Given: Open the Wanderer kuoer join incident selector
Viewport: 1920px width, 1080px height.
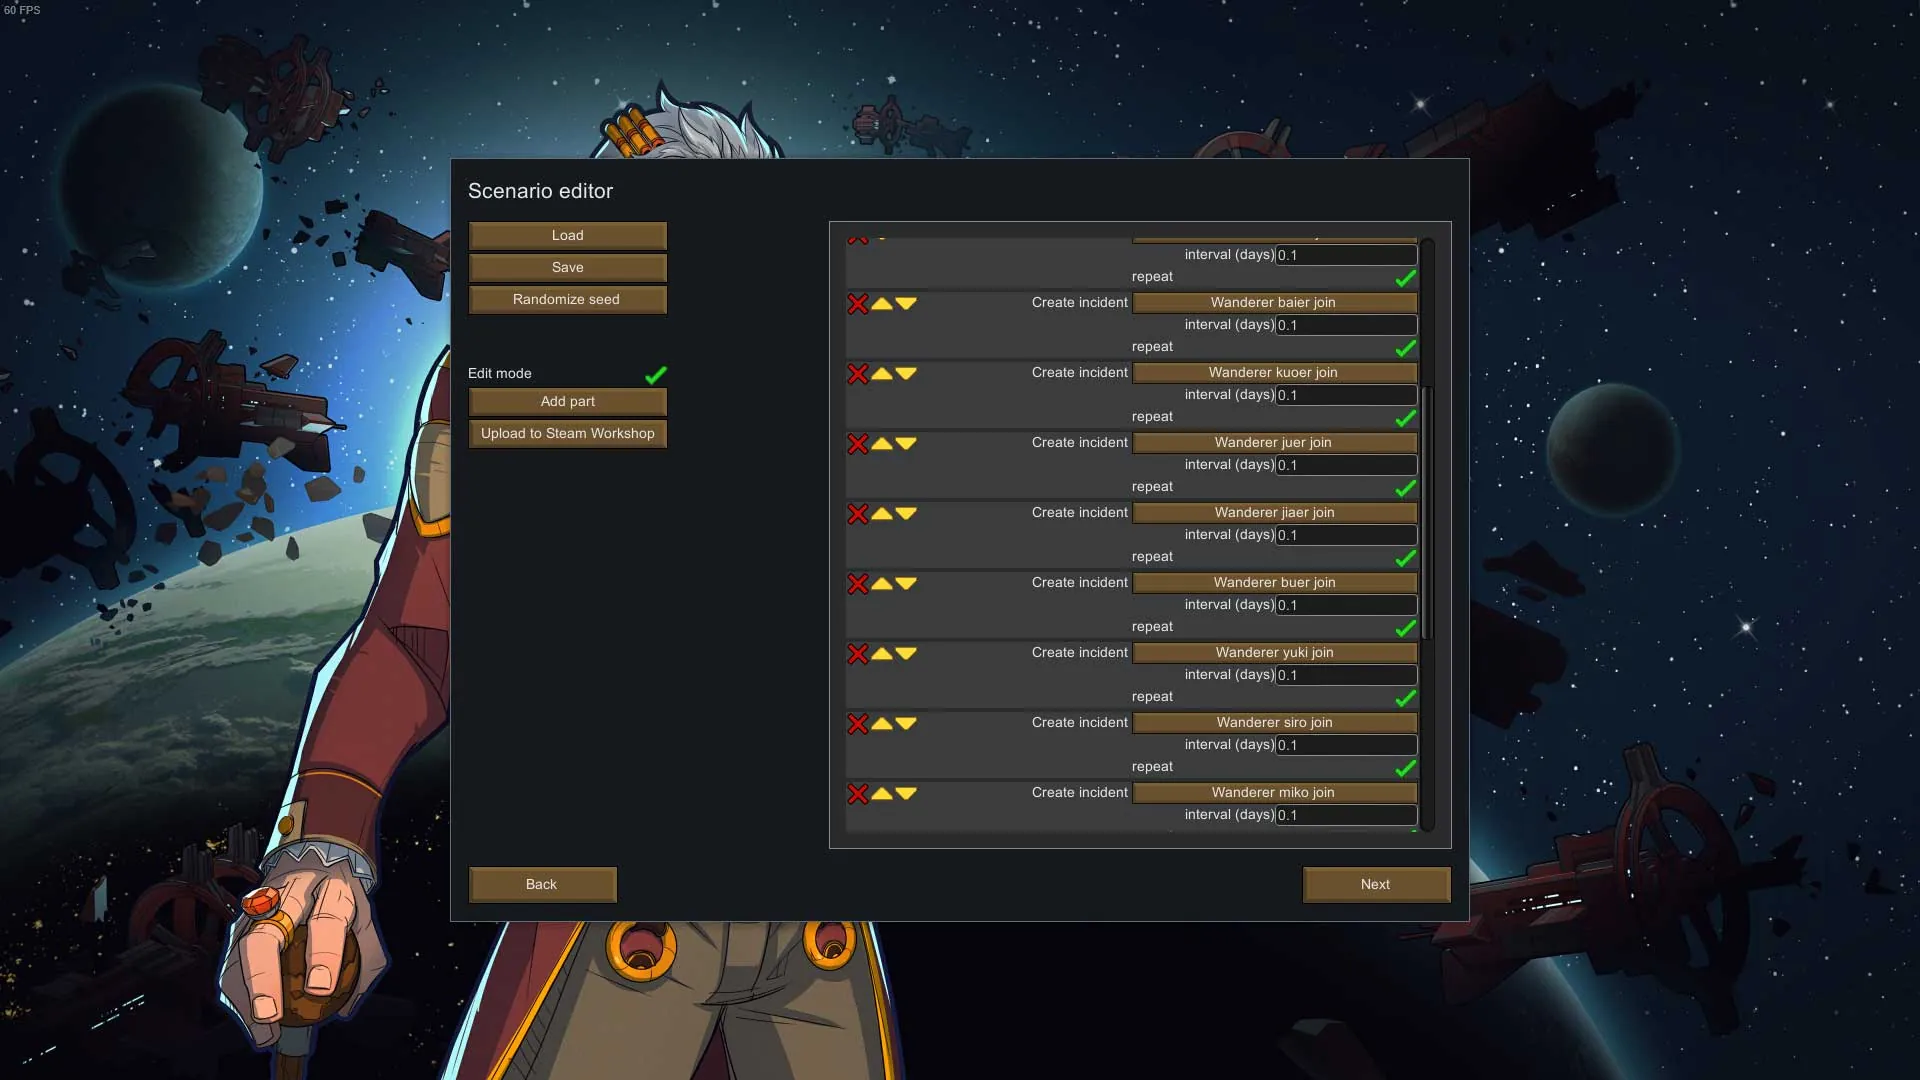Looking at the screenshot, I should 1274,372.
